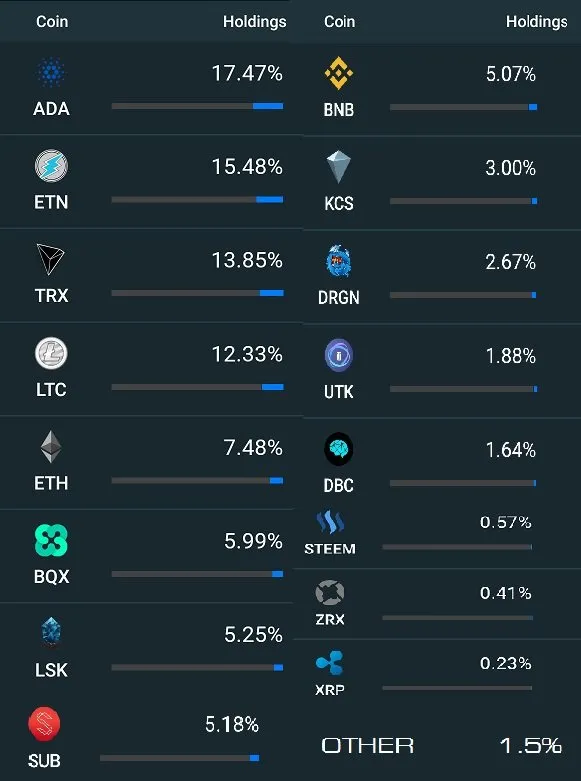Sort by the left Holdings column header
The image size is (581, 781).
click(255, 21)
